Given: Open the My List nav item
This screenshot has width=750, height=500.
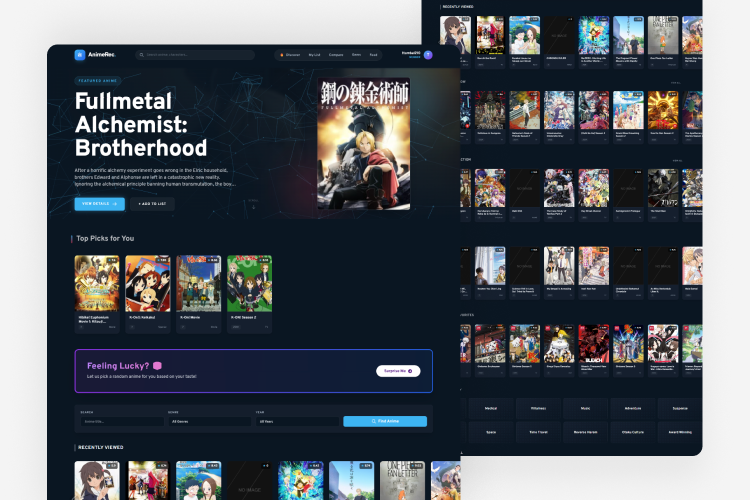Looking at the screenshot, I should [x=314, y=55].
